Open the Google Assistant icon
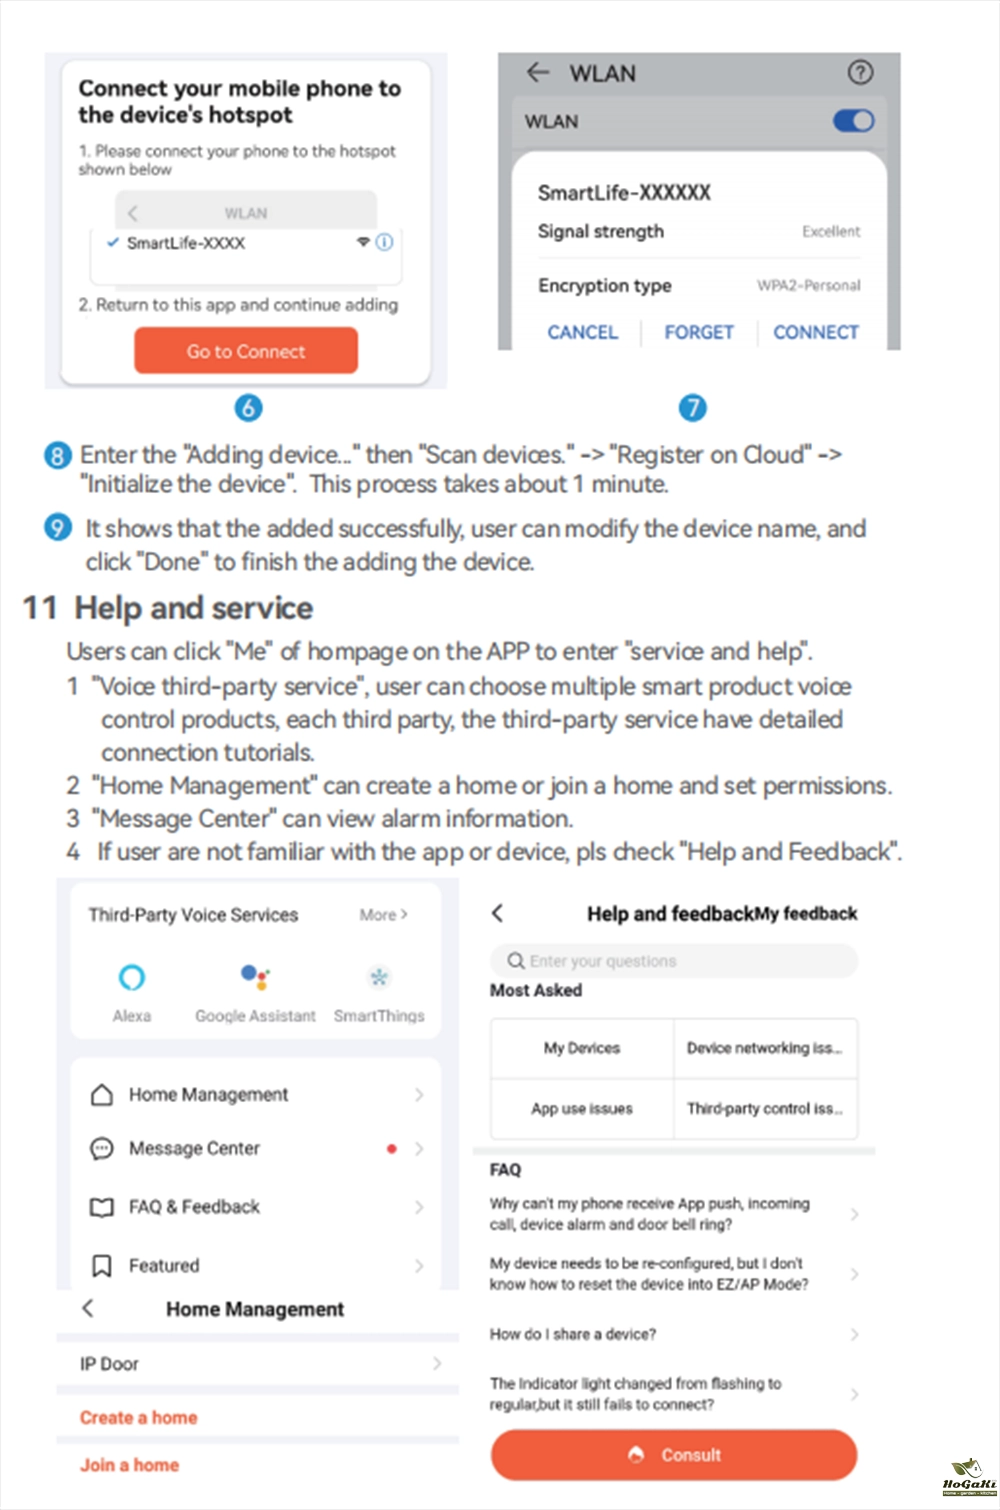This screenshot has width=1000, height=1510. (x=255, y=977)
